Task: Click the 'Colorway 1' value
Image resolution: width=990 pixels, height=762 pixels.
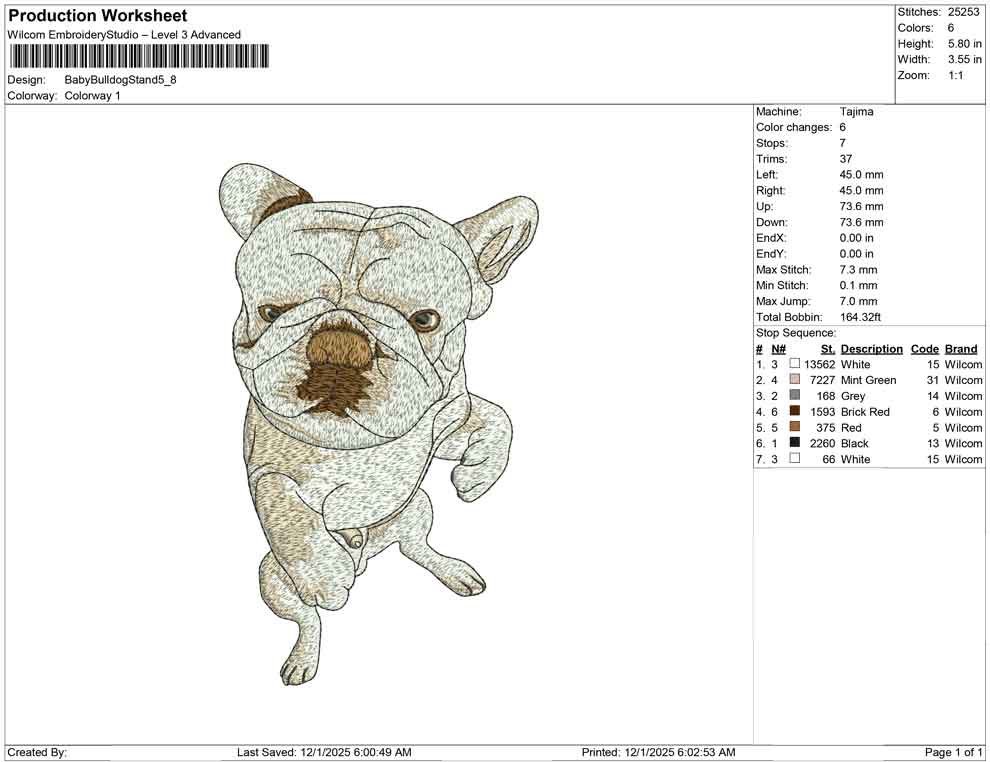Action: [92, 96]
